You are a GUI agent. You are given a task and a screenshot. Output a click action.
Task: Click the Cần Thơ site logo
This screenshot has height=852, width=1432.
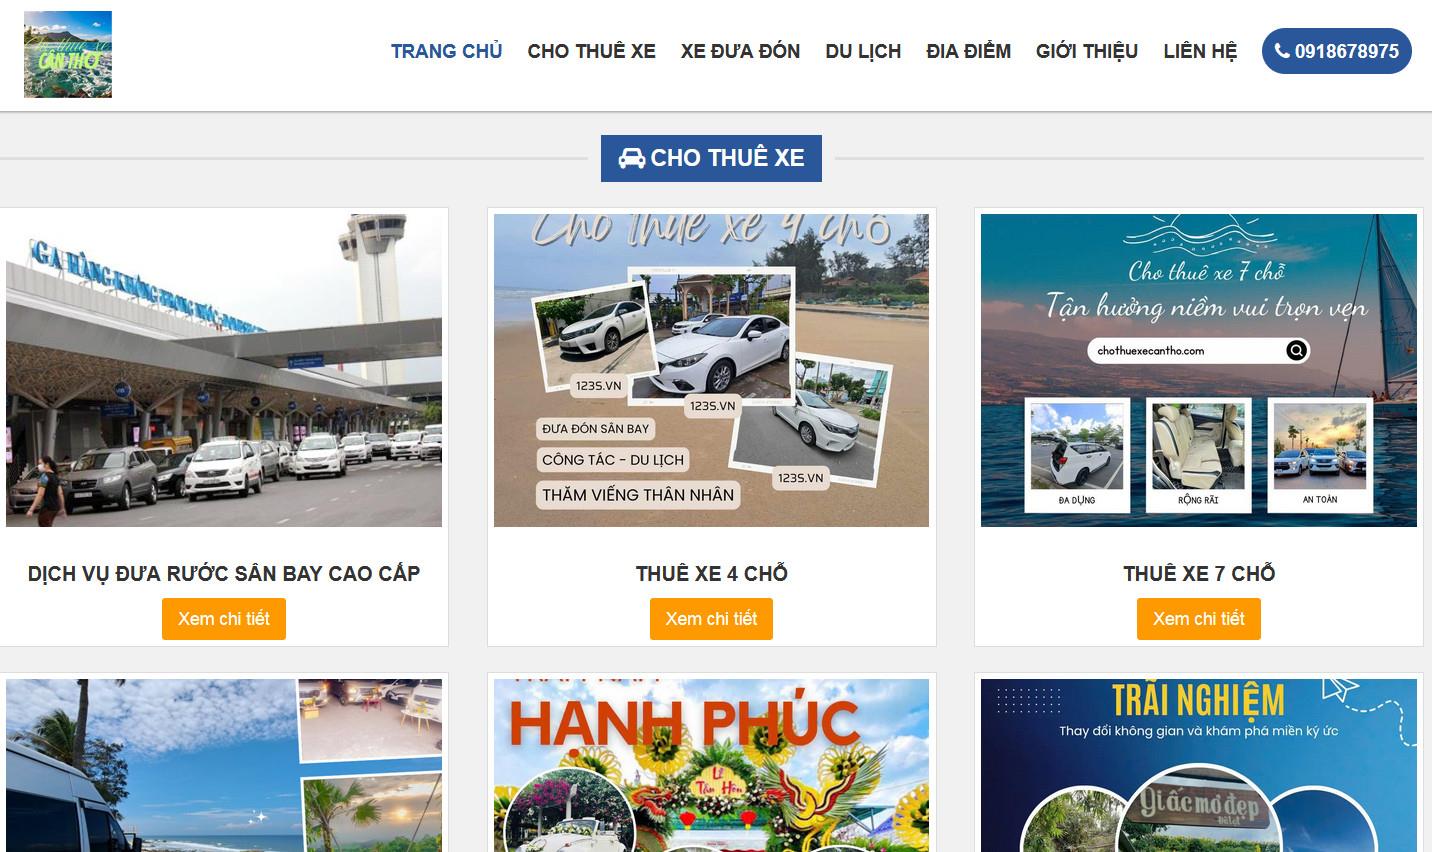68,54
